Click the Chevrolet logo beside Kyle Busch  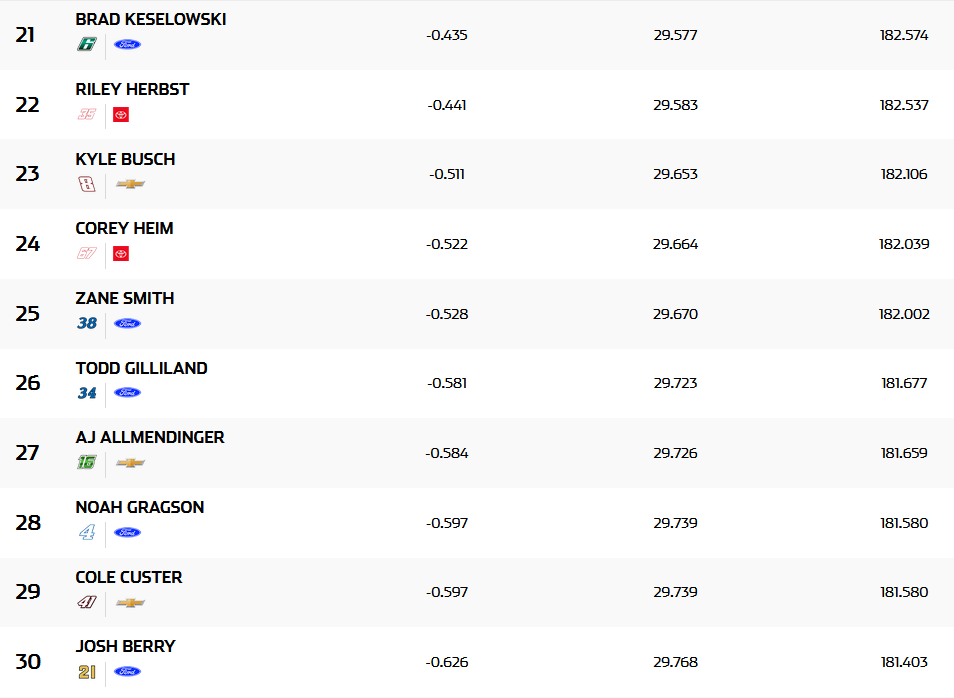(130, 184)
